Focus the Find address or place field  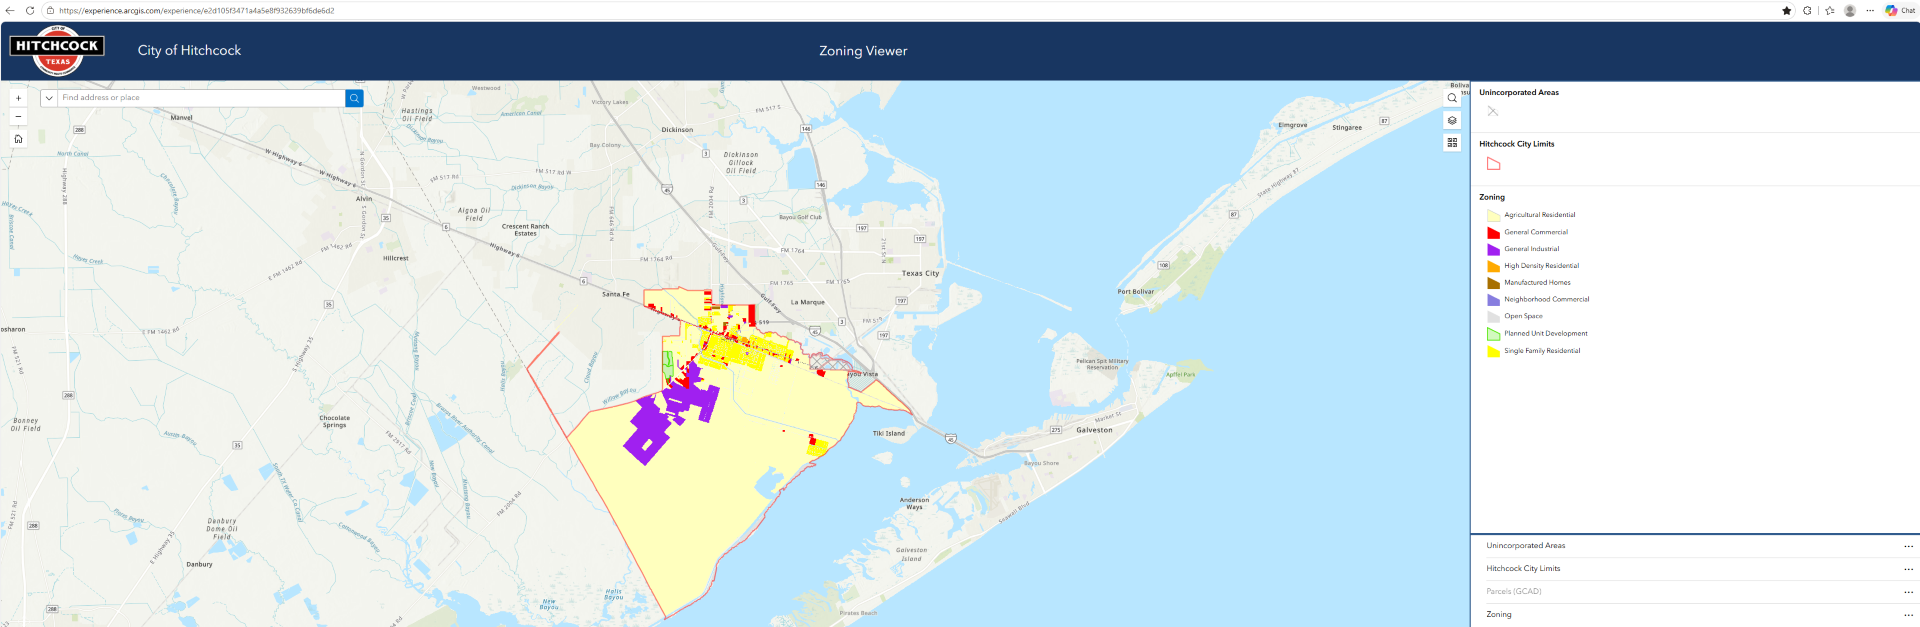201,98
